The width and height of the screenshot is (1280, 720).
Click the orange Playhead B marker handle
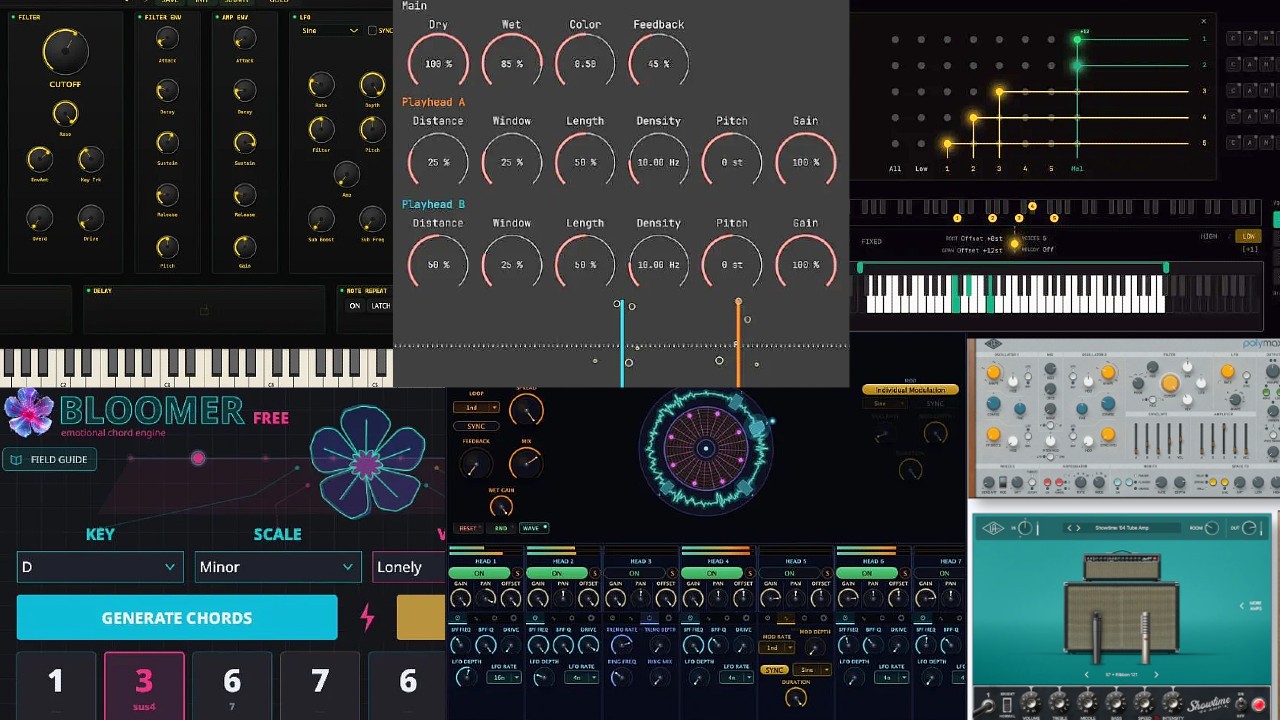pos(738,301)
